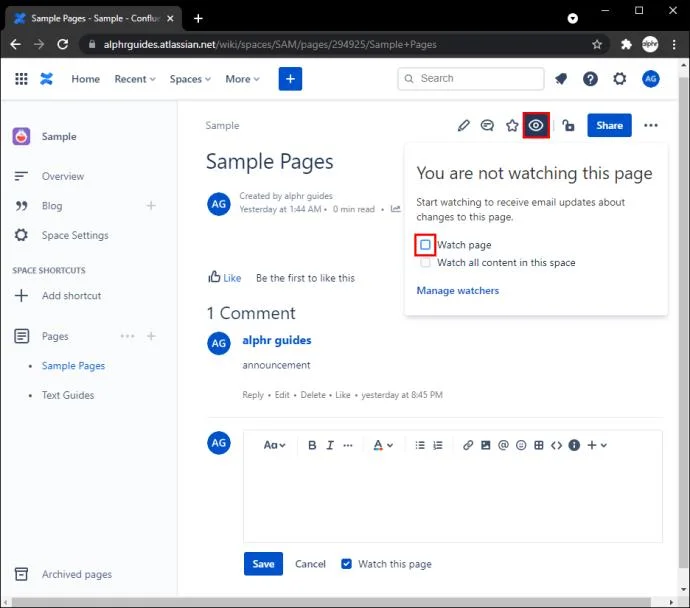Image resolution: width=690 pixels, height=608 pixels.
Task: Open Blog in the sidebar
Action: (52, 206)
